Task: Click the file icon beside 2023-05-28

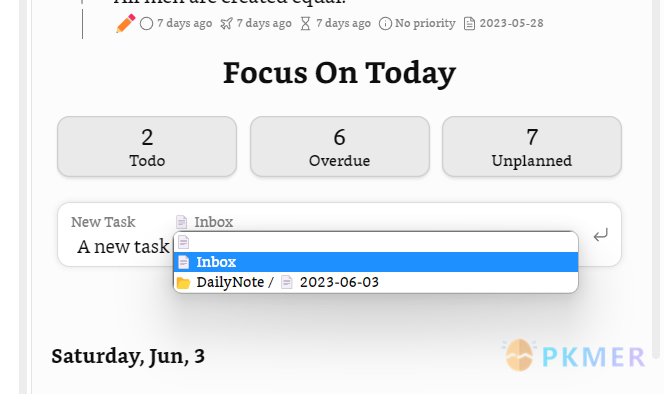Action: [469, 24]
